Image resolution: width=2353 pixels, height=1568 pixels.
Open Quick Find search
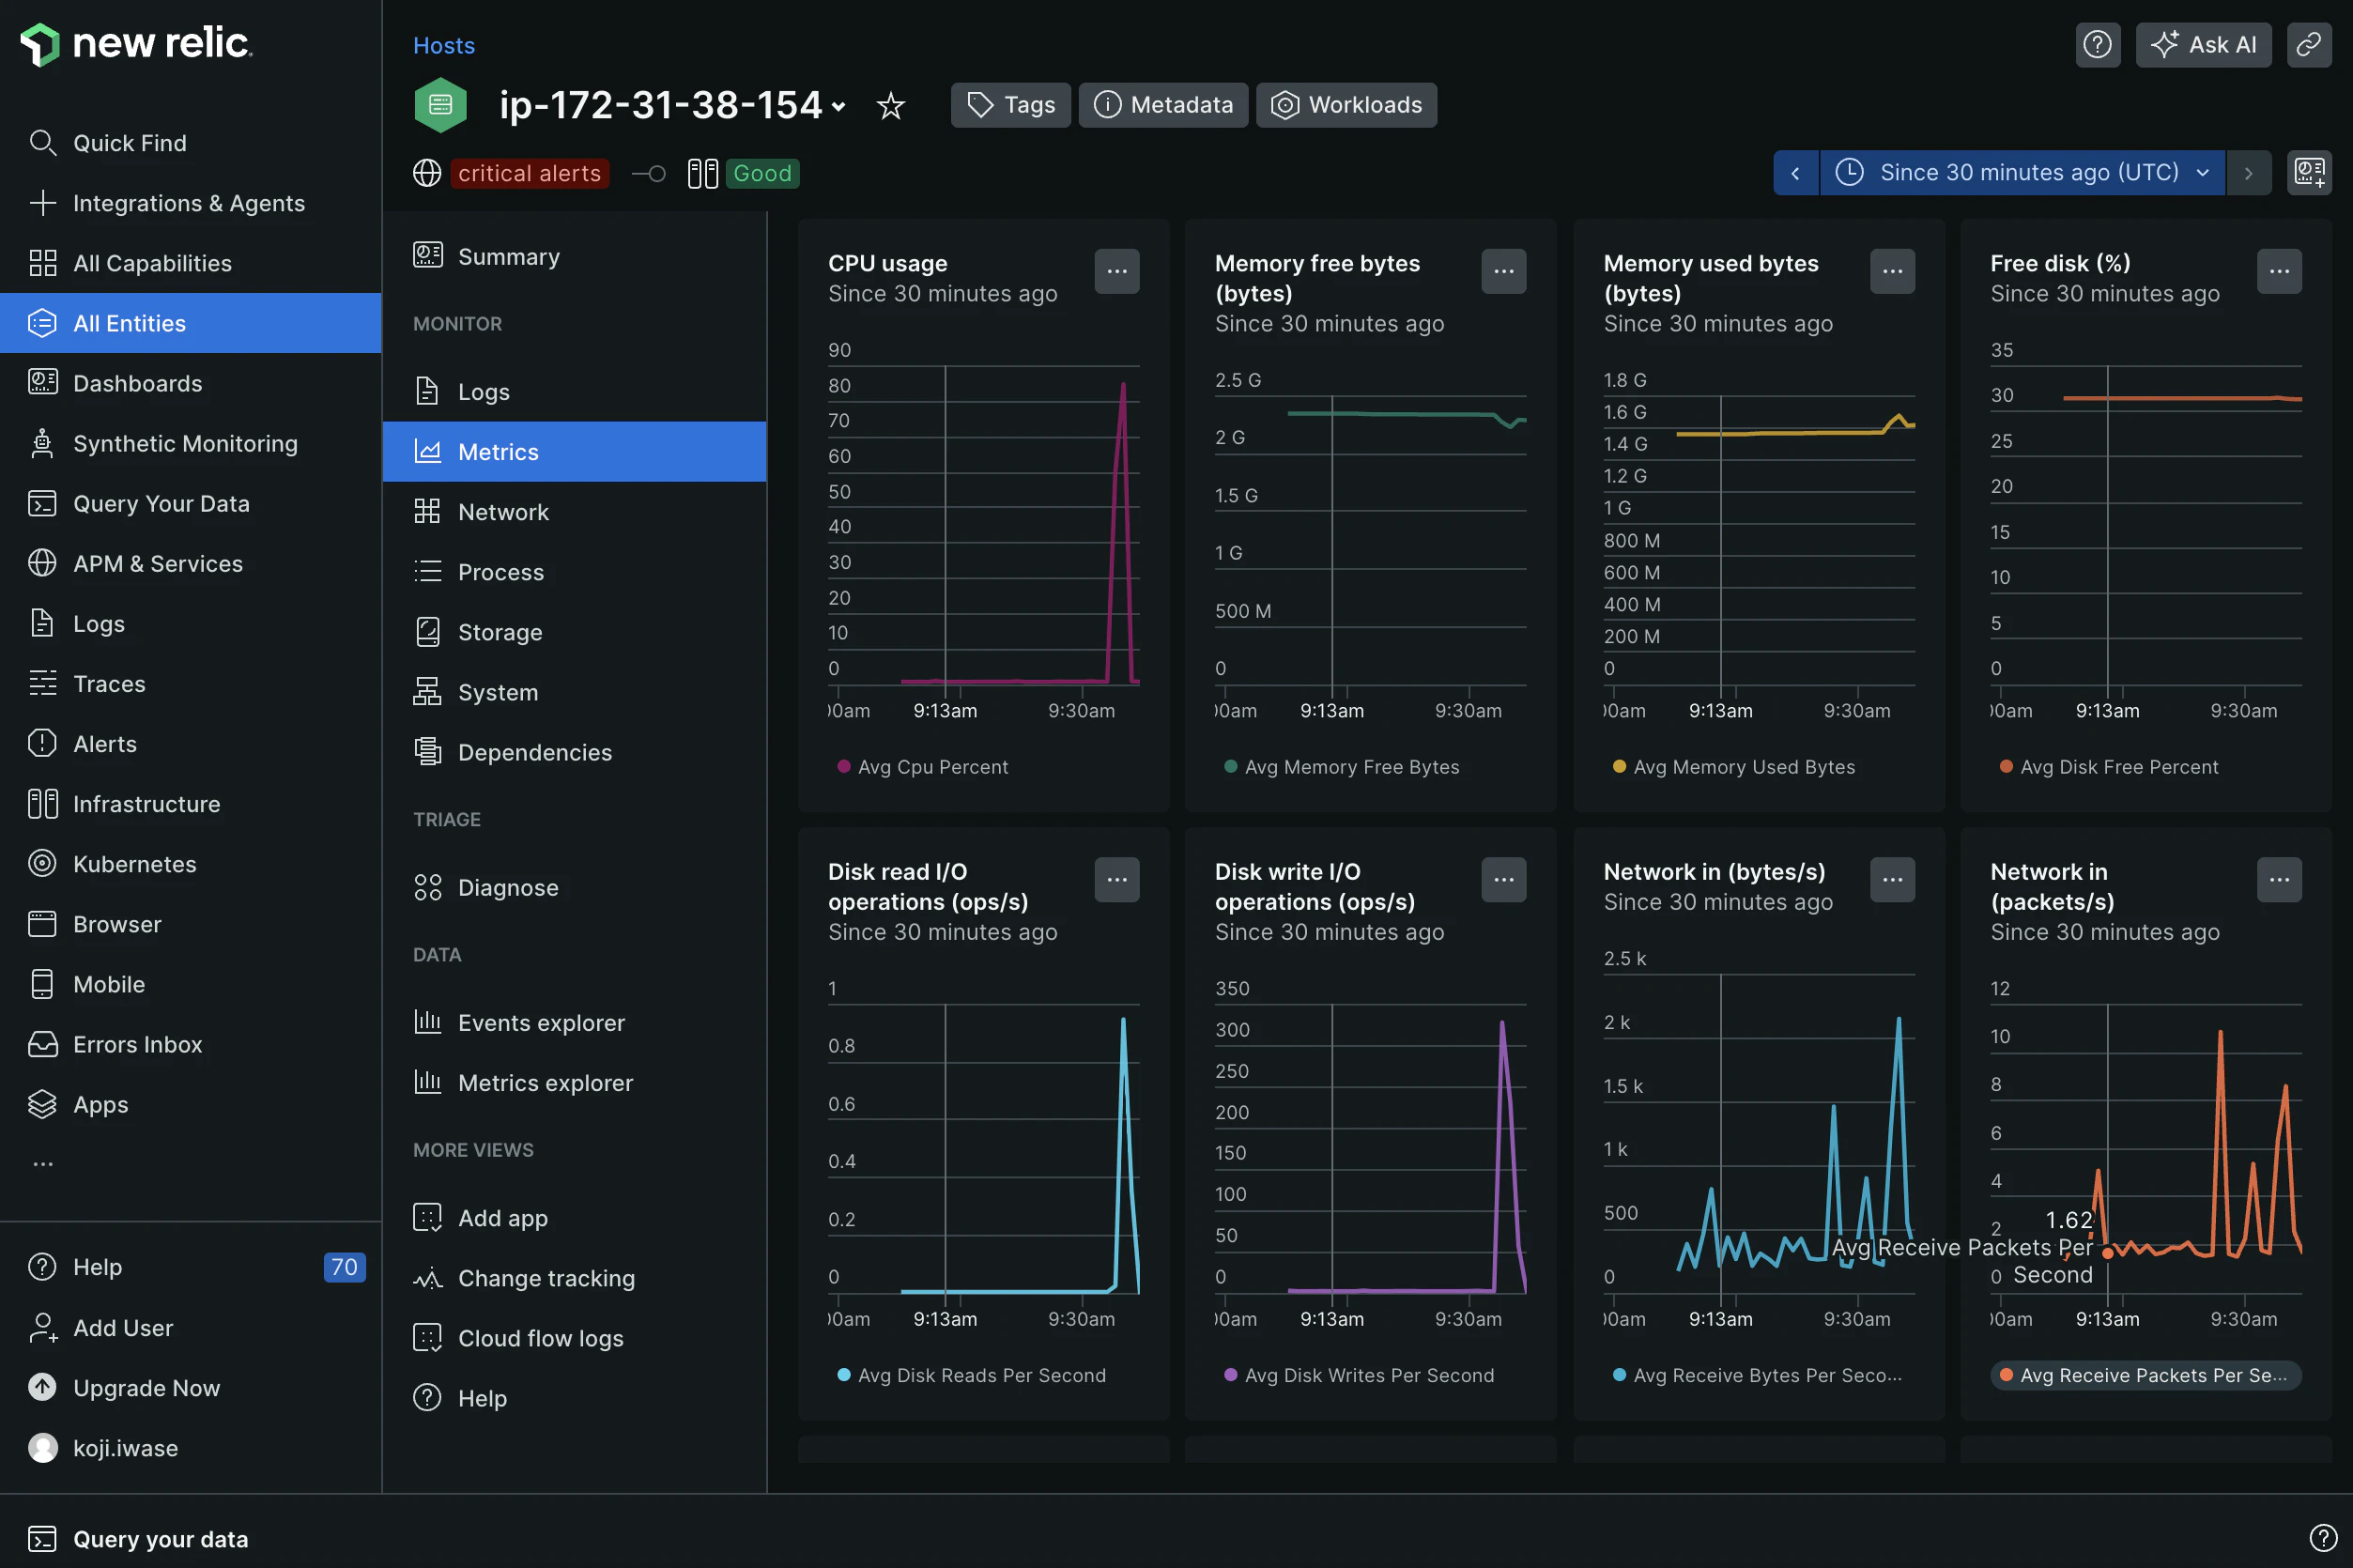(190, 143)
